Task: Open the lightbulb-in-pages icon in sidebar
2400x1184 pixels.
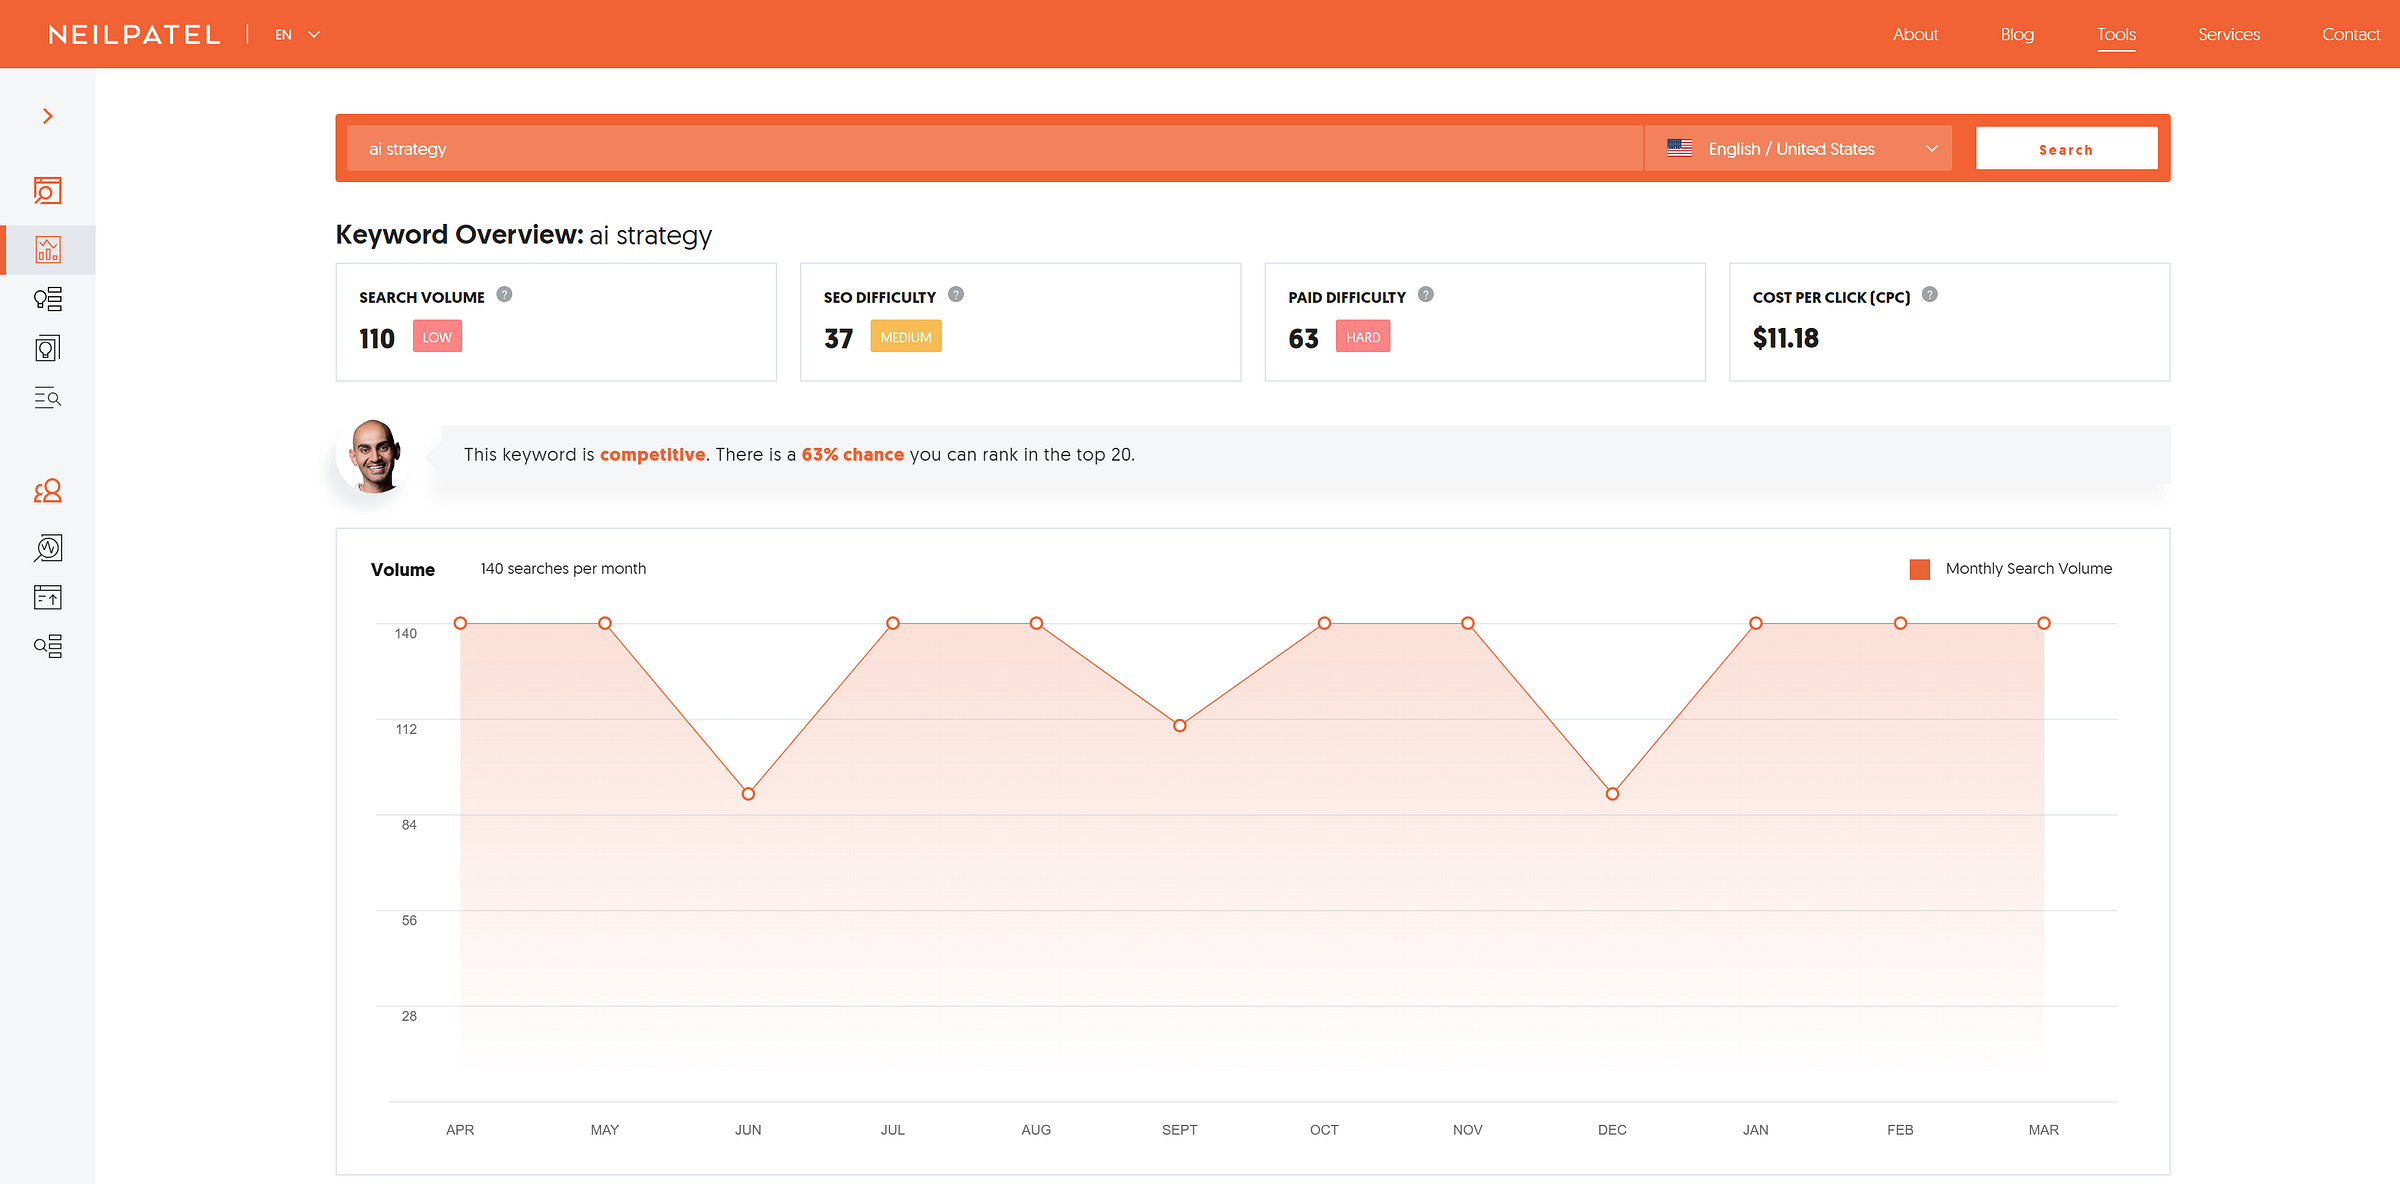Action: 47,348
